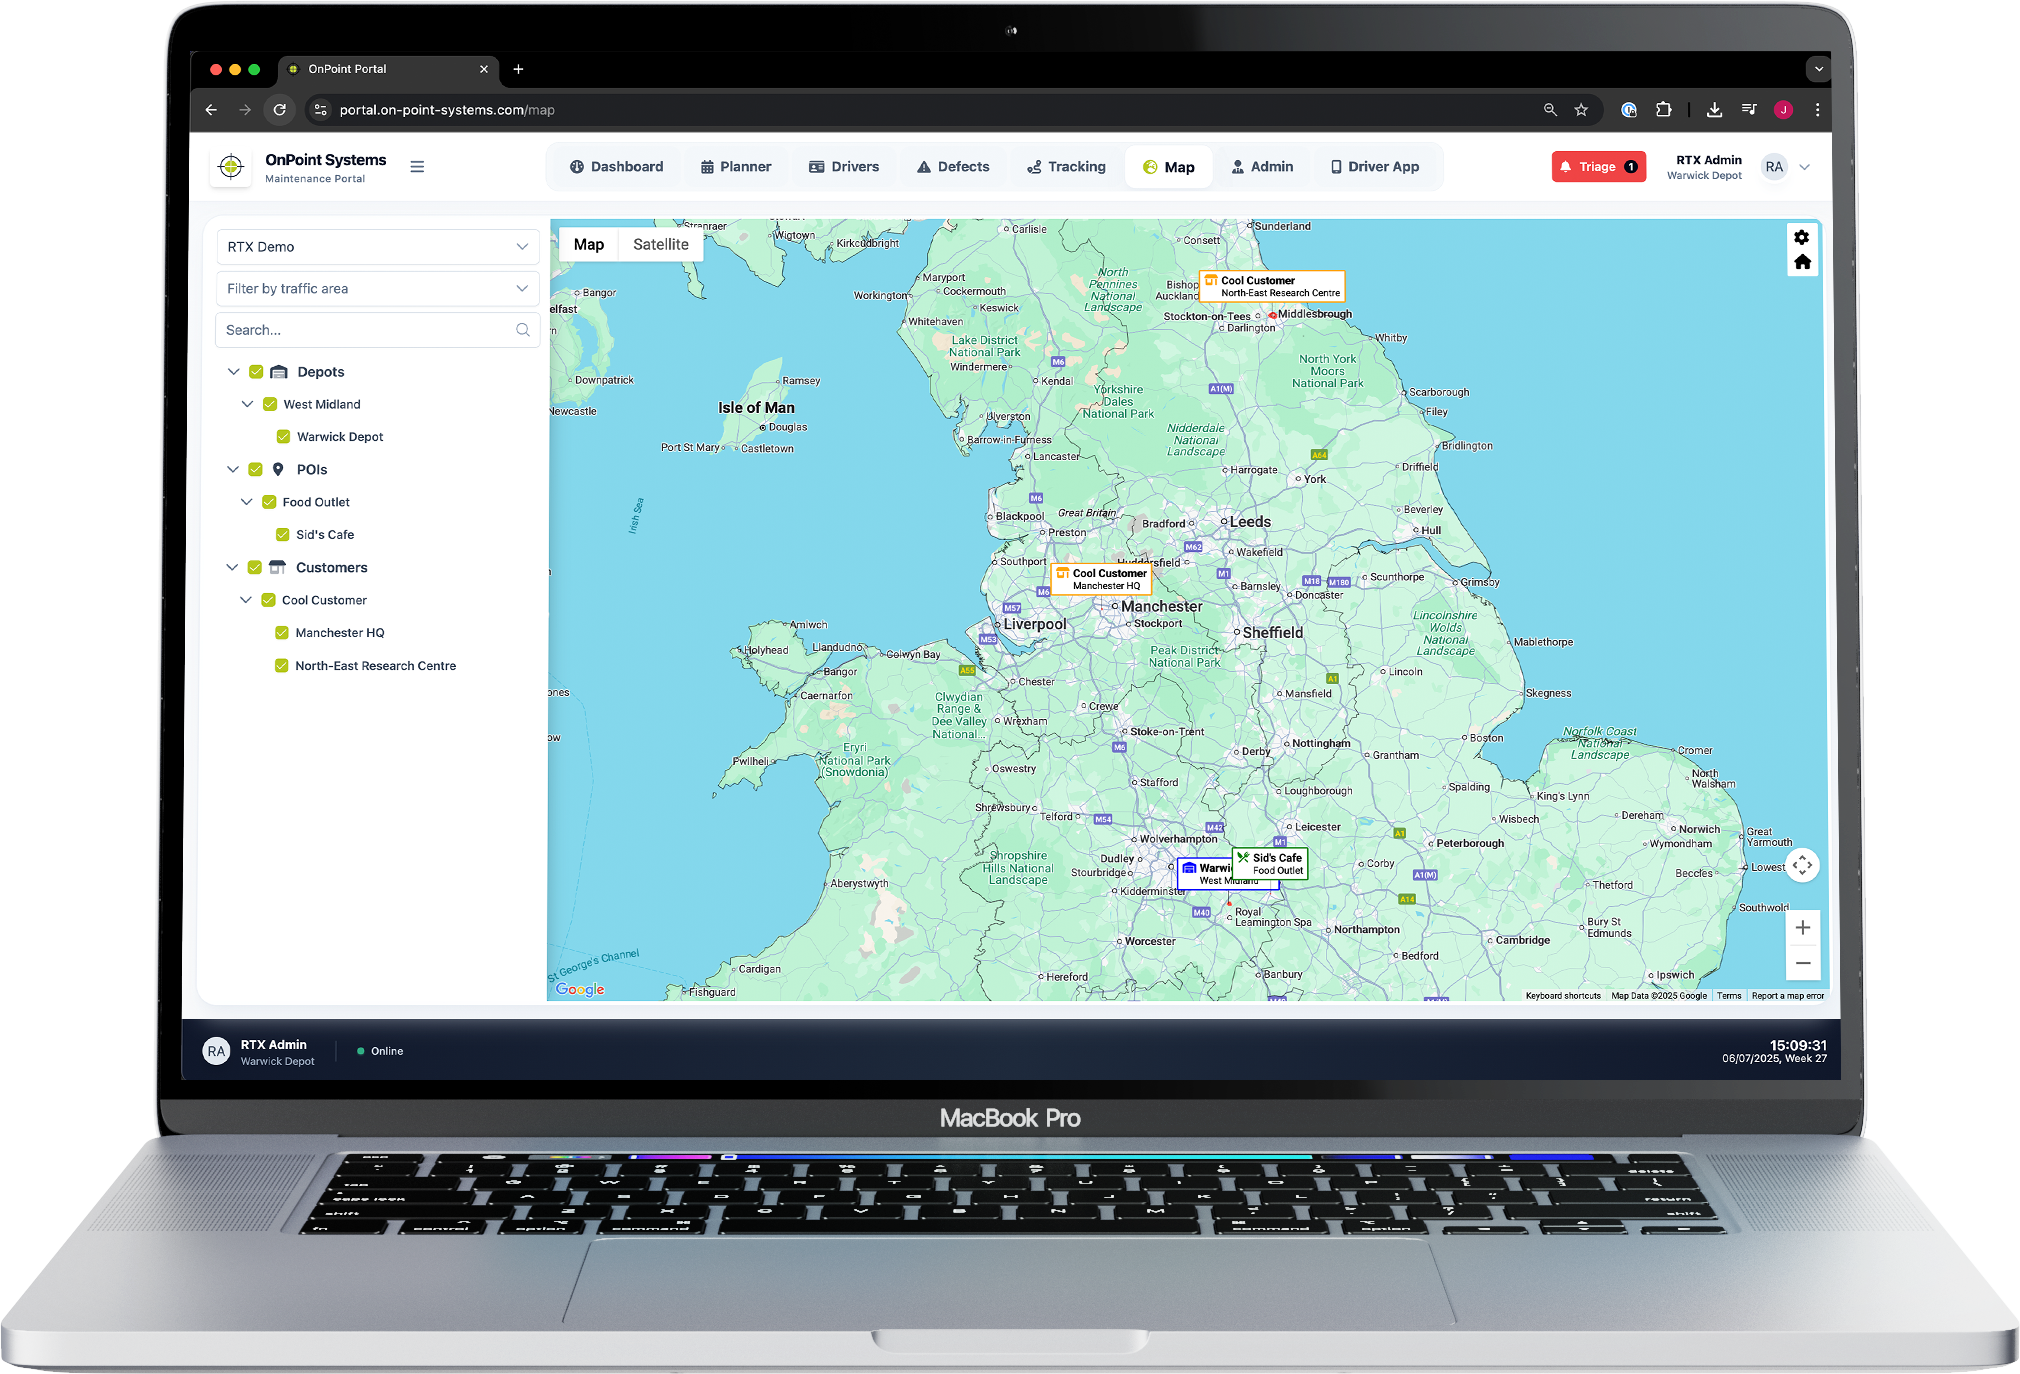The width and height of the screenshot is (2020, 1374).
Task: Click Keyboard shortcuts on map footer
Action: tap(1563, 996)
